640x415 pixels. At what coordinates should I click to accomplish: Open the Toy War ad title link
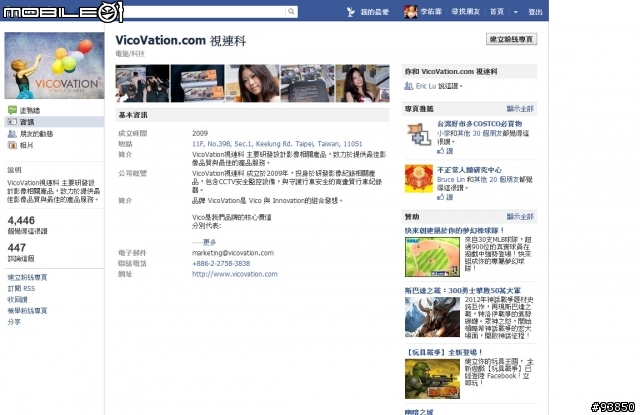click(444, 352)
